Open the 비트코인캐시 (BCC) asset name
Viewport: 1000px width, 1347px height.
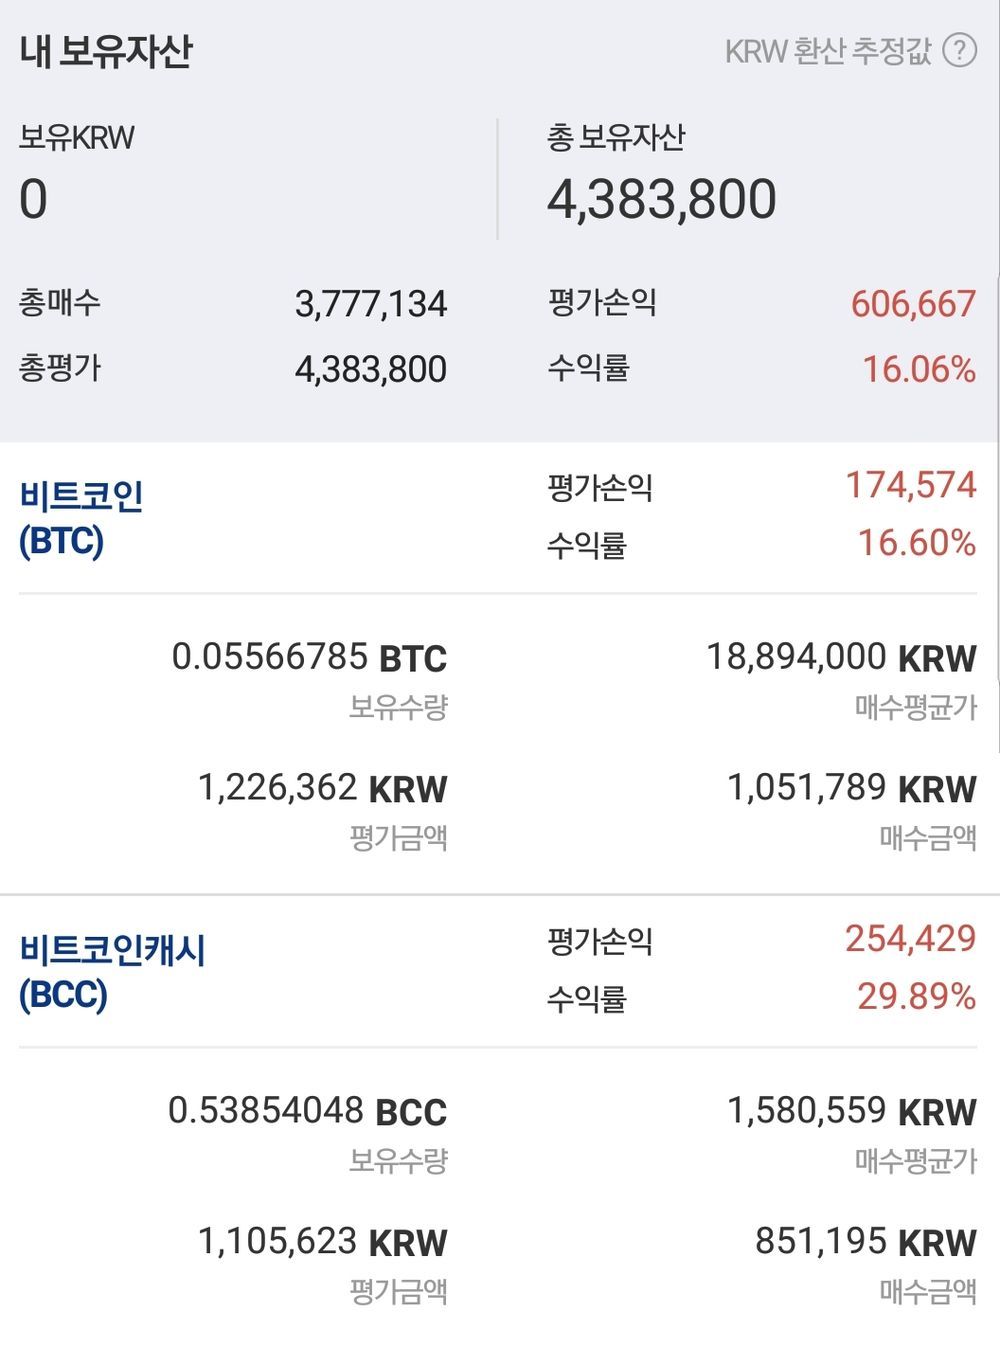pos(112,971)
